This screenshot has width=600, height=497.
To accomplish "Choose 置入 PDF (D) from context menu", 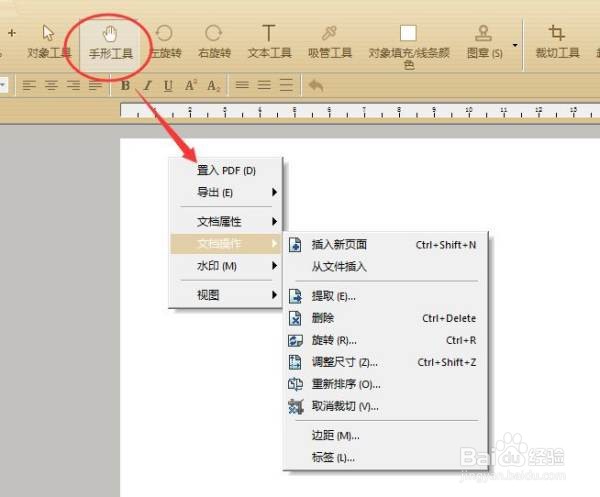I will pos(226,170).
